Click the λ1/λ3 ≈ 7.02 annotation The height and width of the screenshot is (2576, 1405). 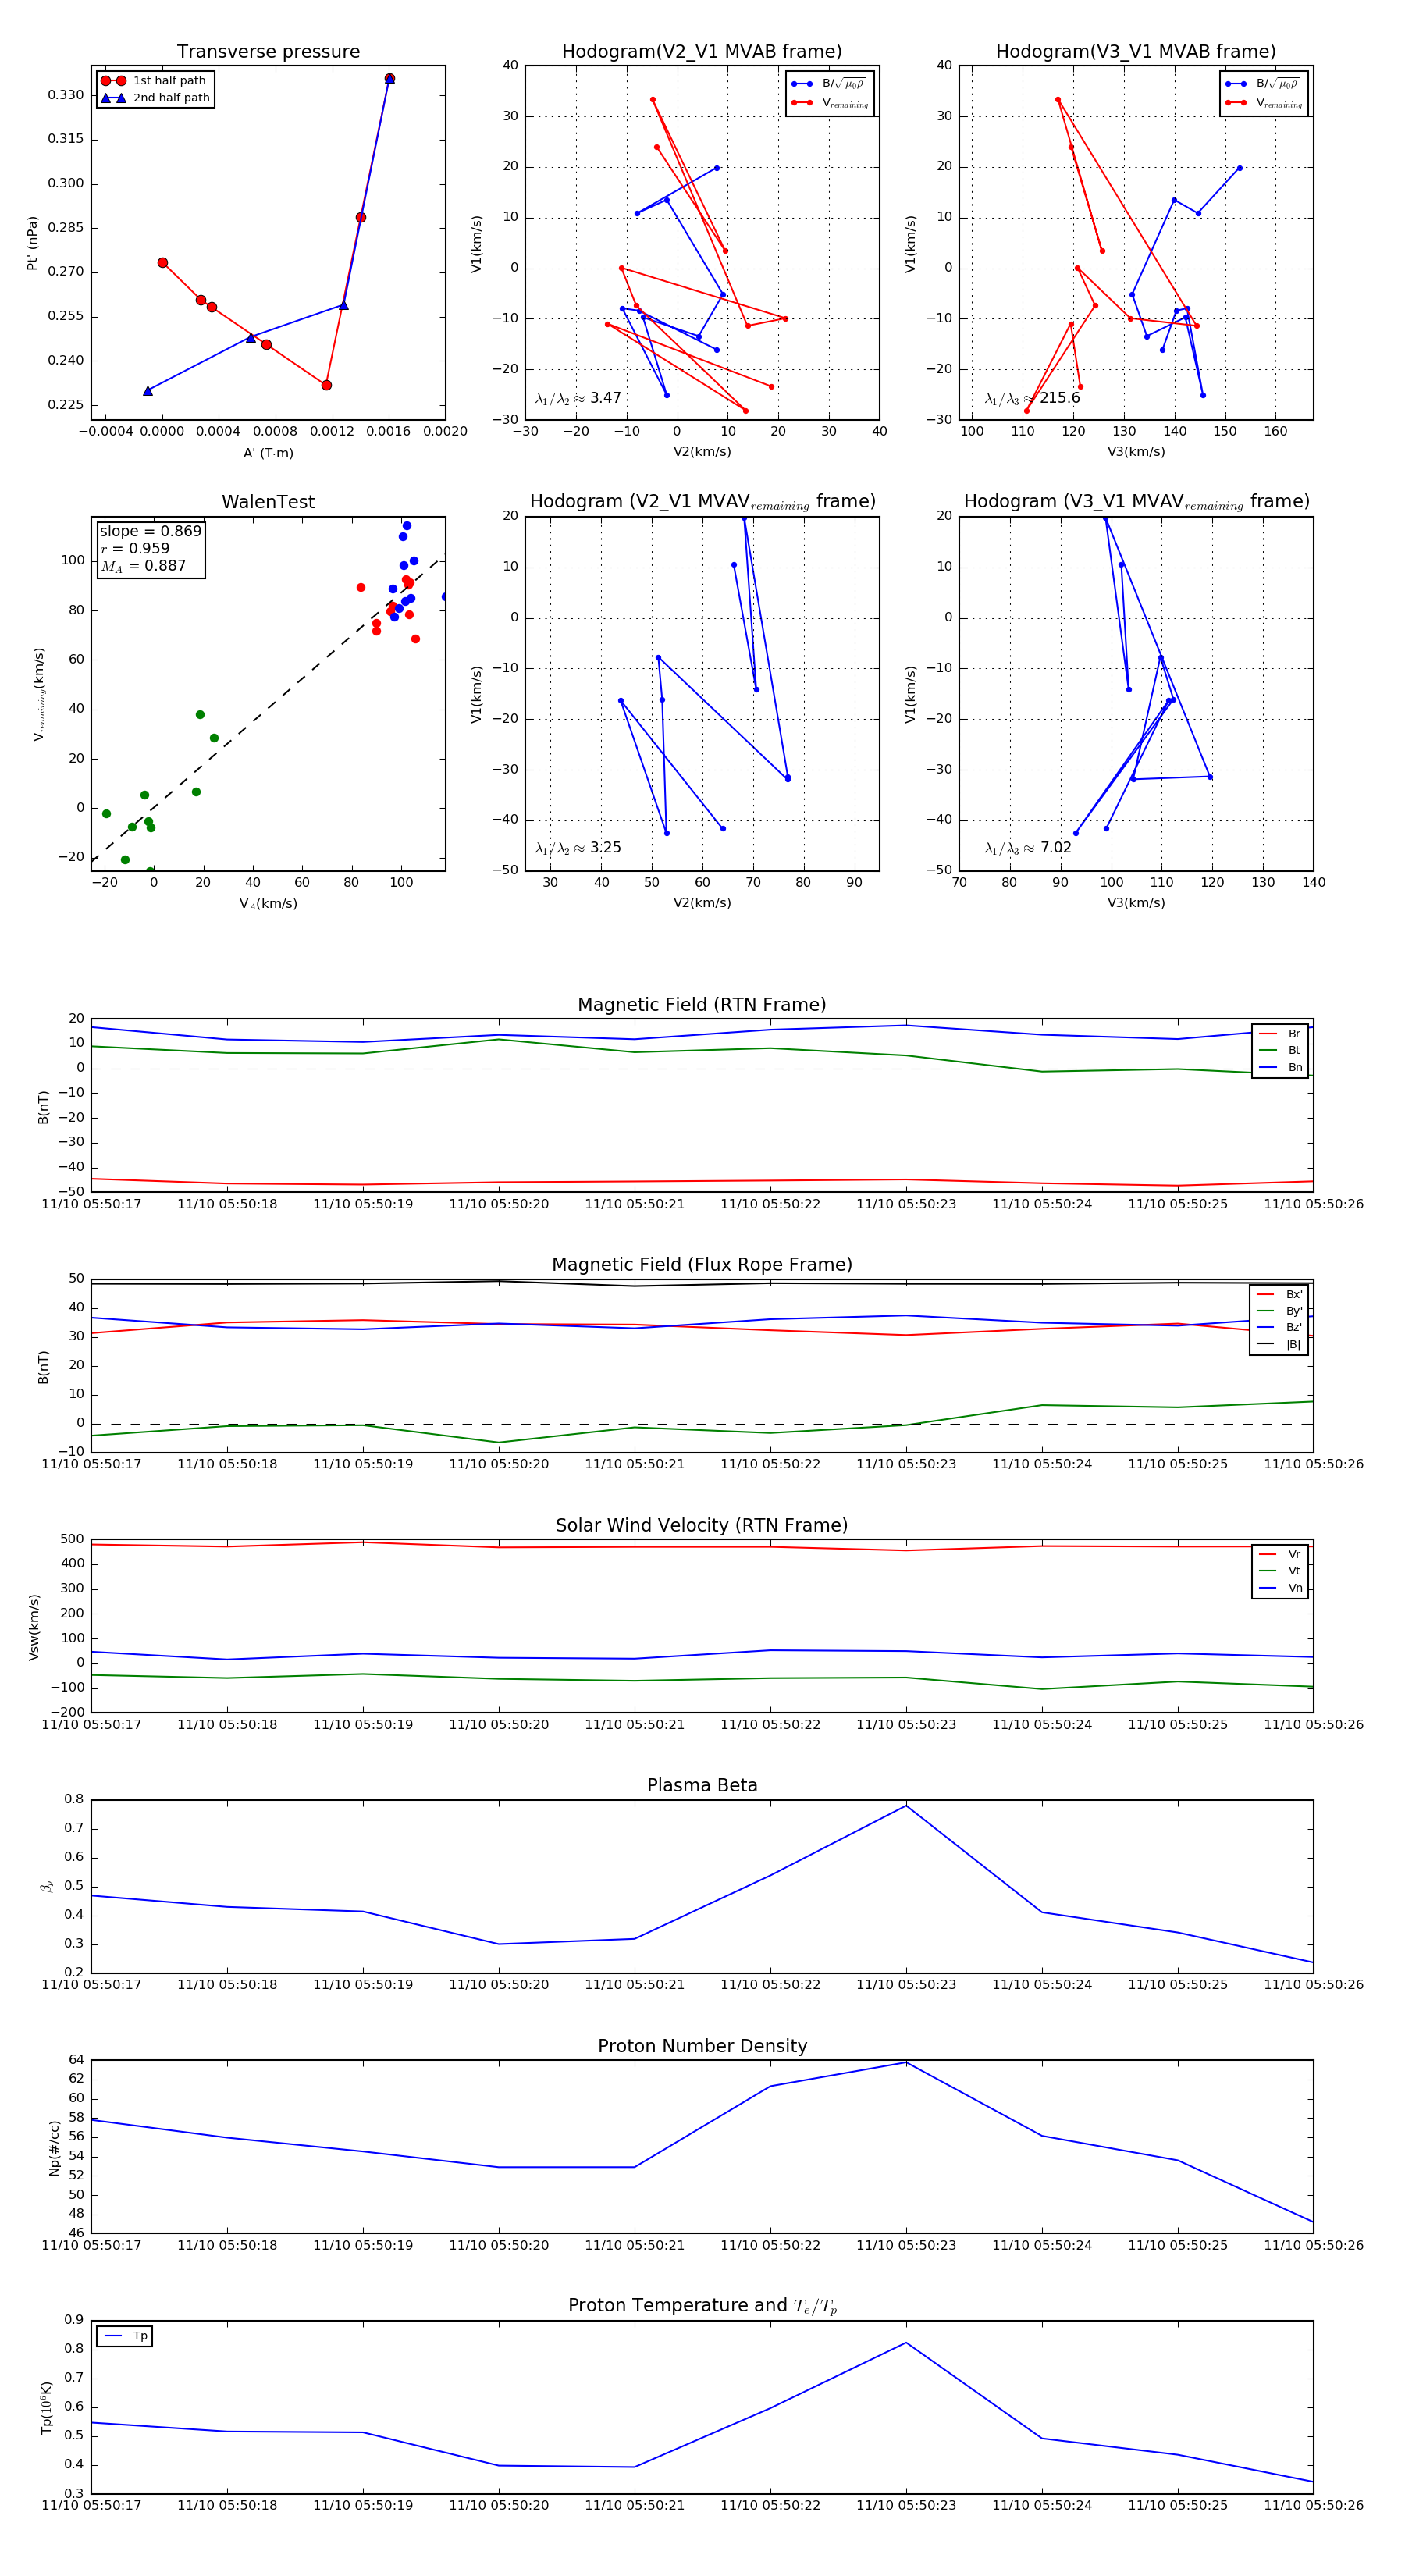1028,848
